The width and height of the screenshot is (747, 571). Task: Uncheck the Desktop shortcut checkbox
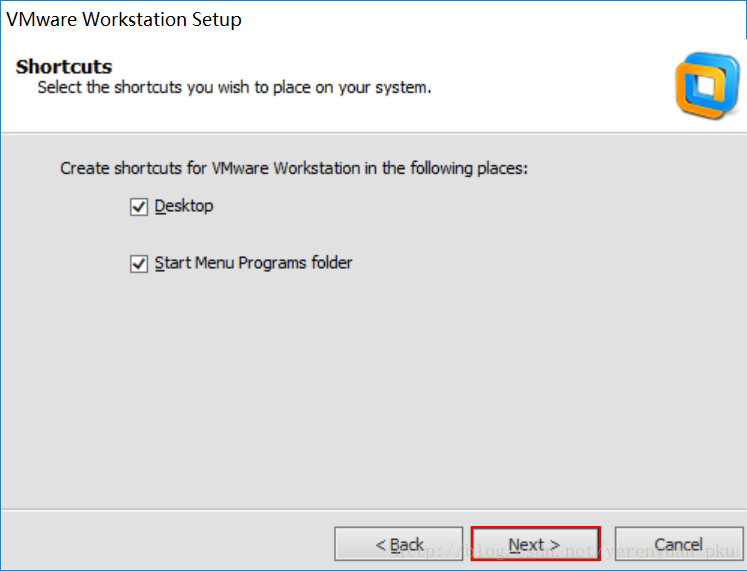coord(139,207)
